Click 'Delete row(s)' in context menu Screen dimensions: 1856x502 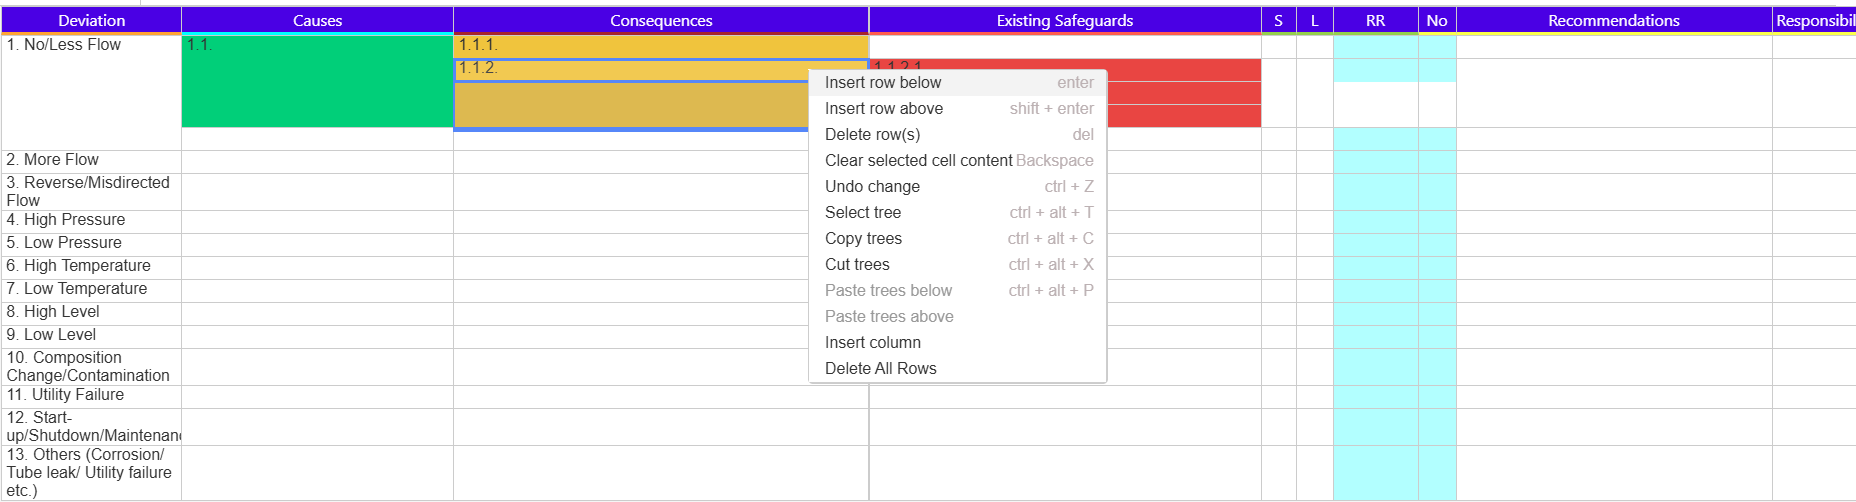pos(872,135)
